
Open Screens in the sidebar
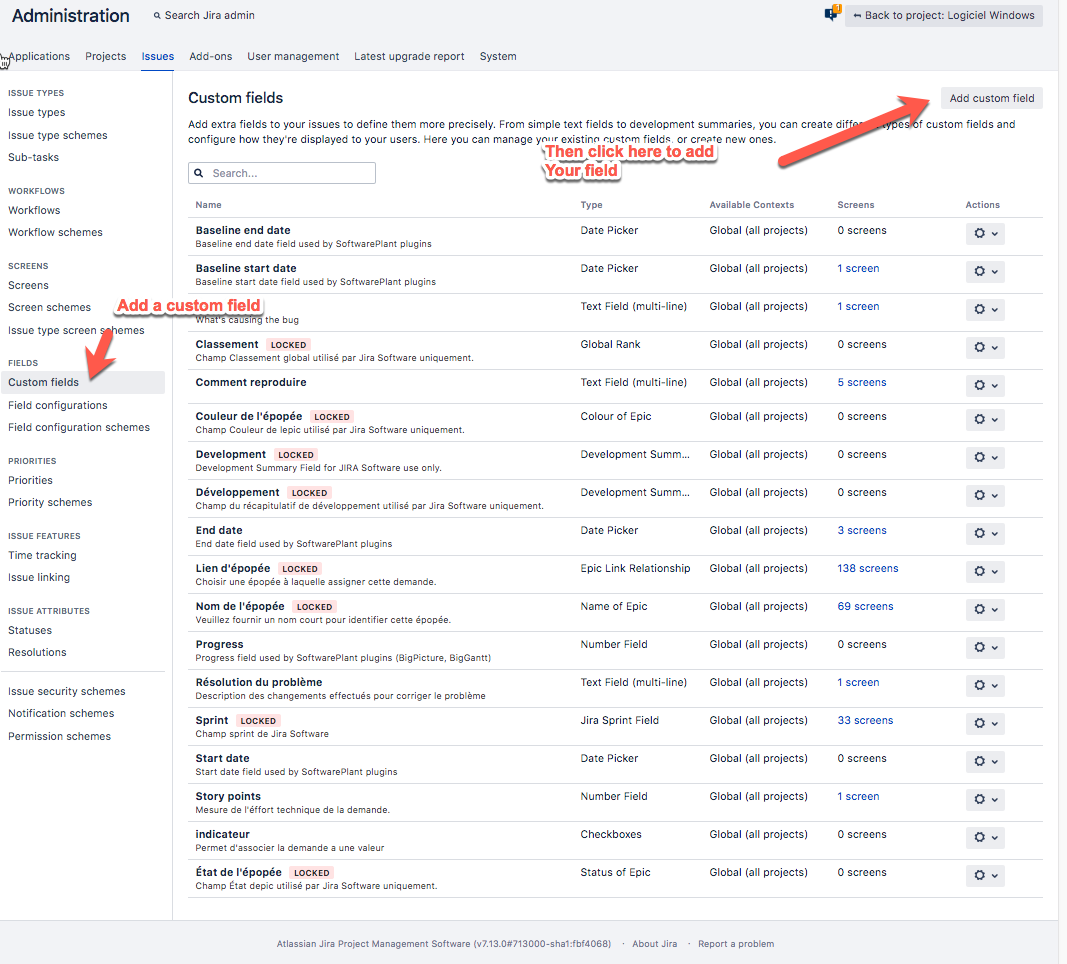coord(28,285)
